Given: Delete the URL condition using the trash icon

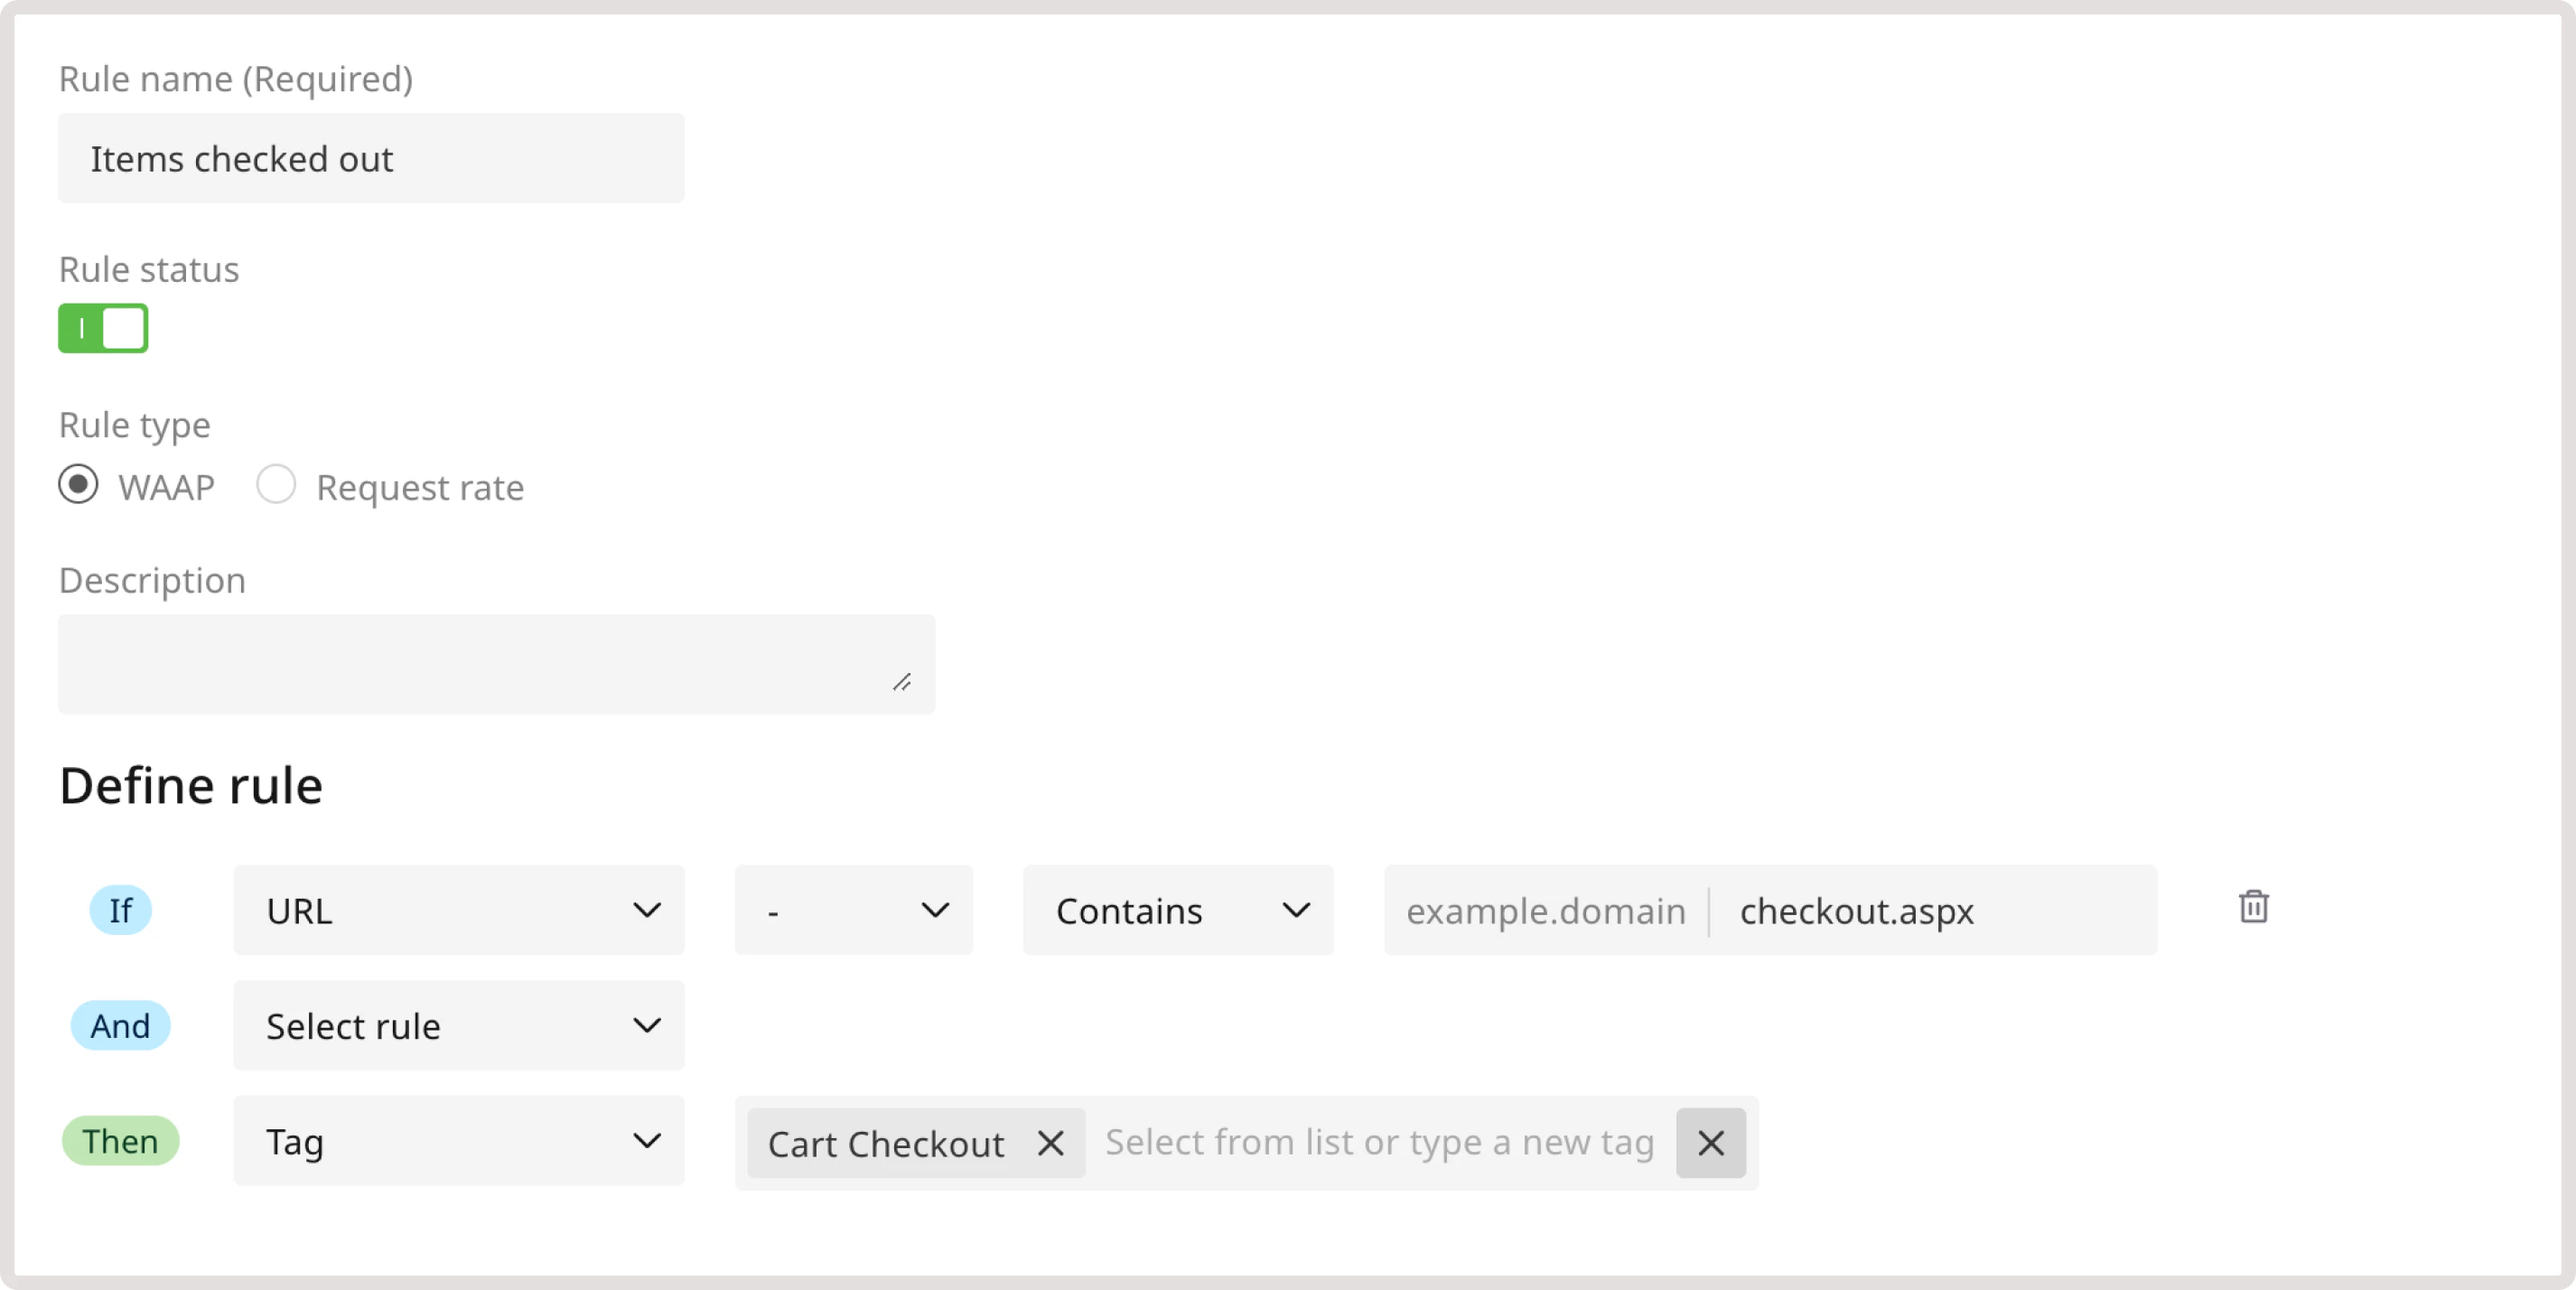Looking at the screenshot, I should pos(2253,908).
